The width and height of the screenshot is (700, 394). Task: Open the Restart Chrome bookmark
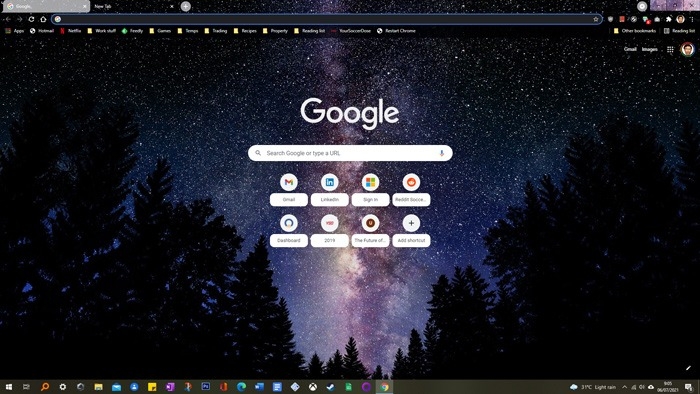pos(396,31)
